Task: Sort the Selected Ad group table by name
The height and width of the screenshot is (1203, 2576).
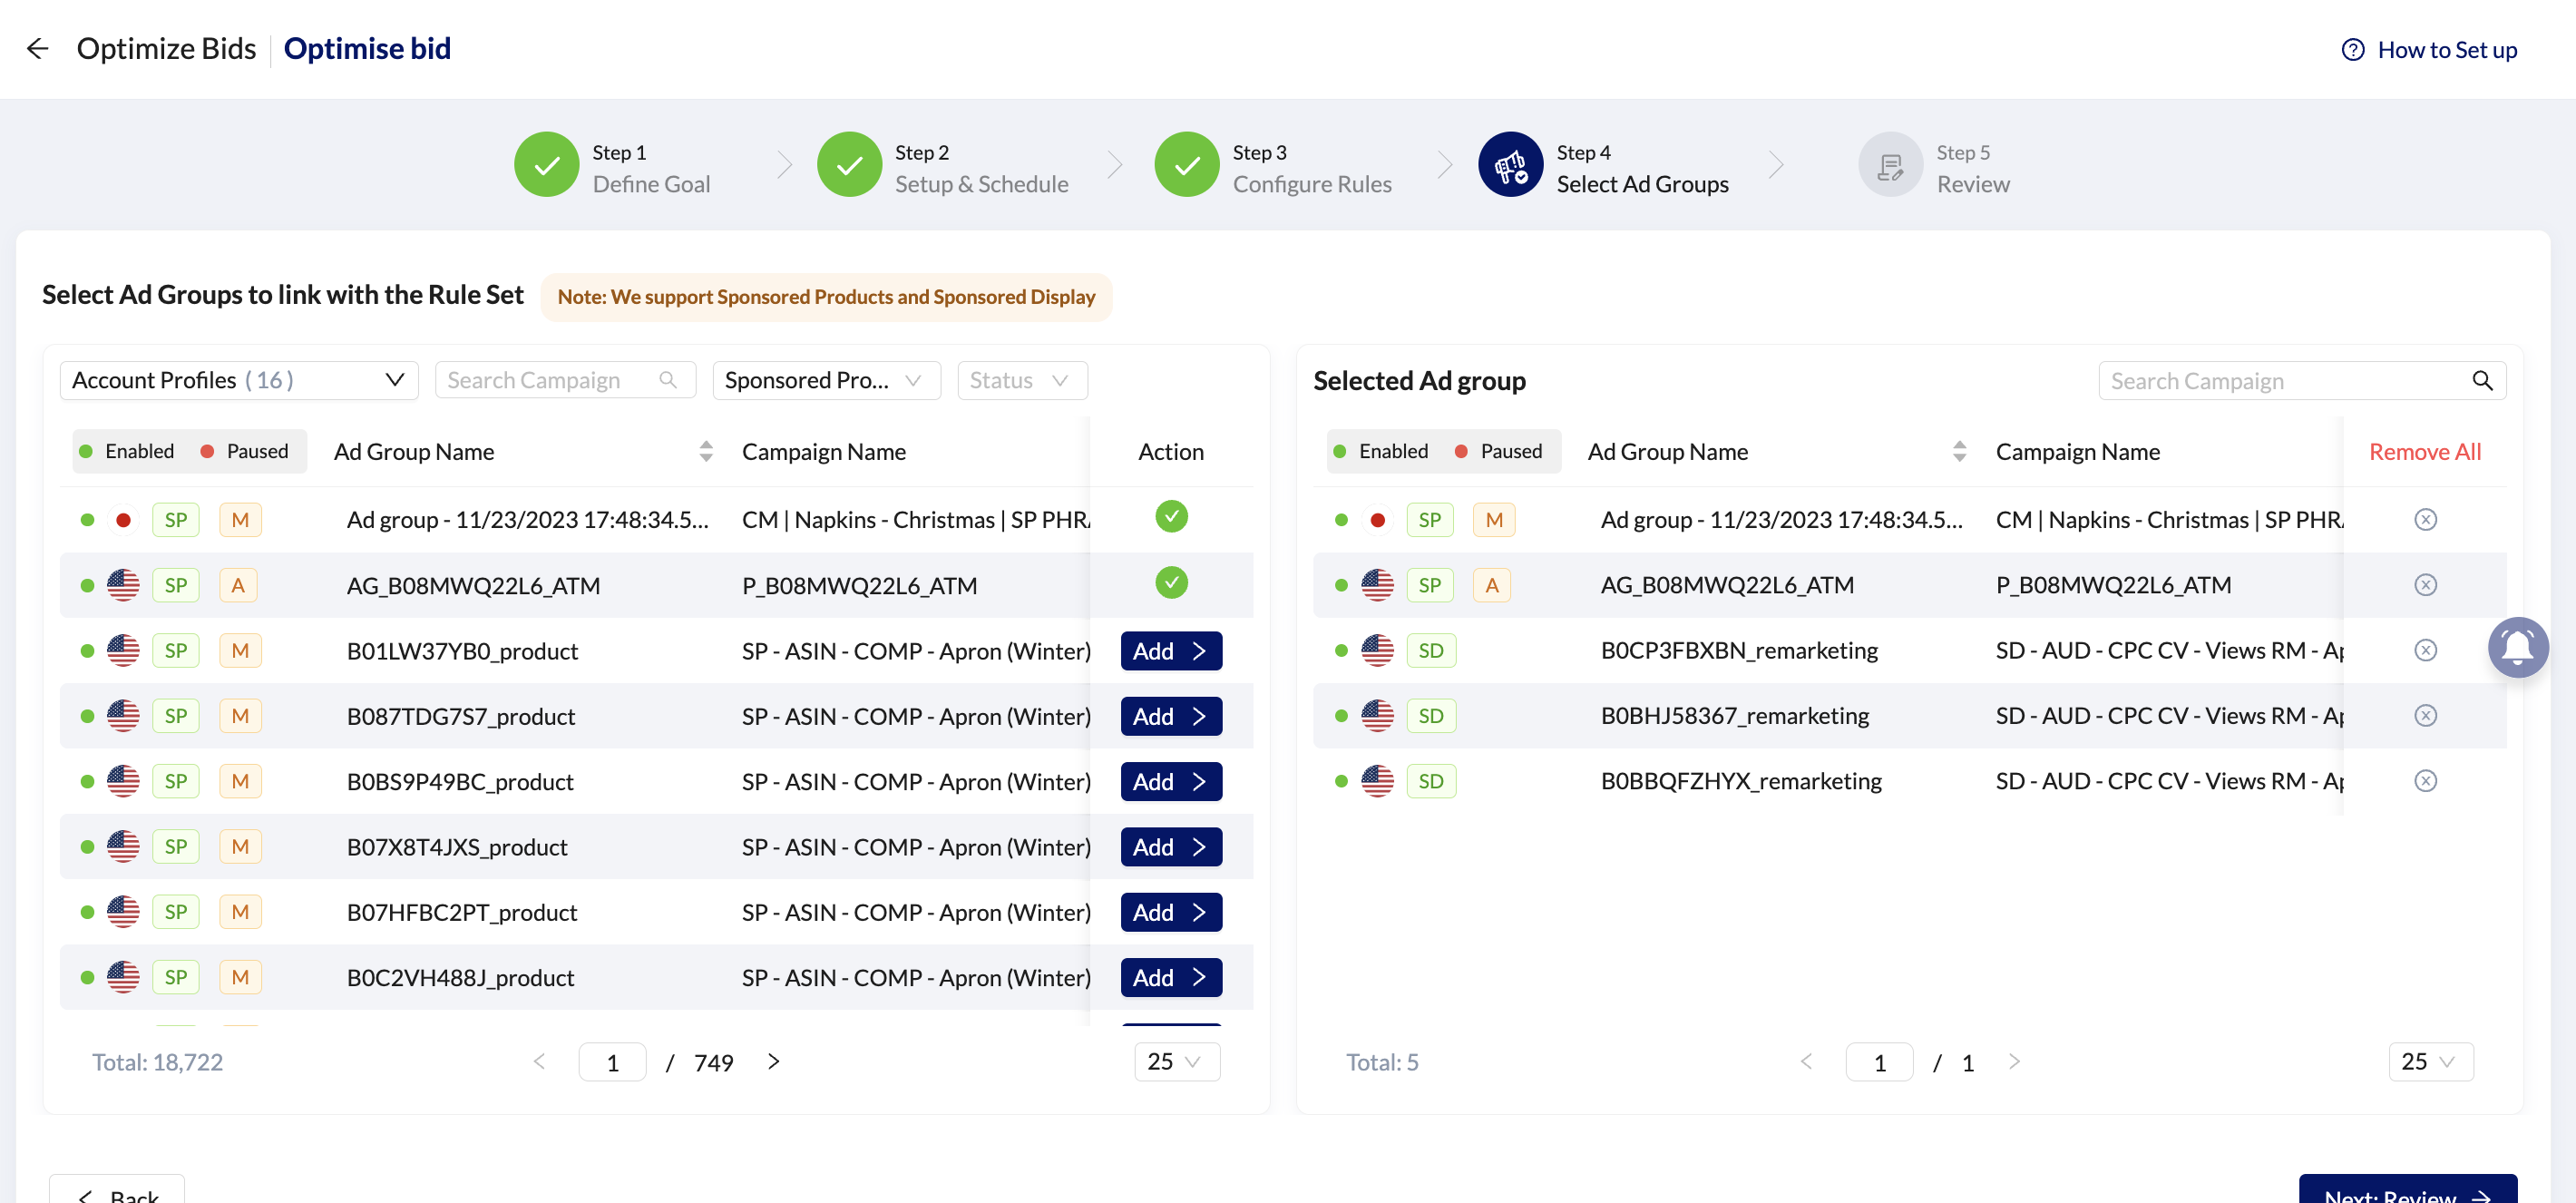Action: coord(1959,452)
